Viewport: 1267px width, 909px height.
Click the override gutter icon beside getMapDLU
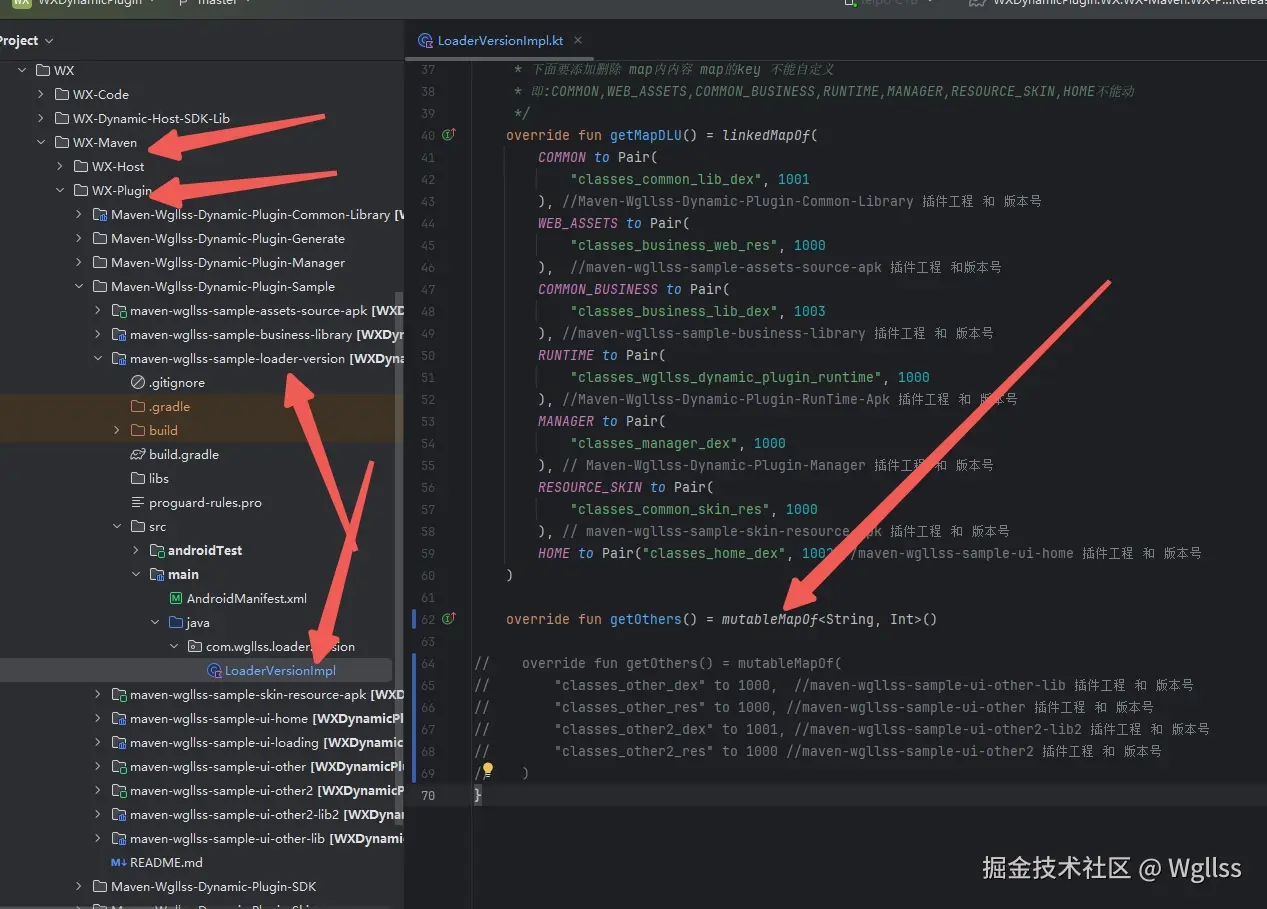tap(448, 135)
